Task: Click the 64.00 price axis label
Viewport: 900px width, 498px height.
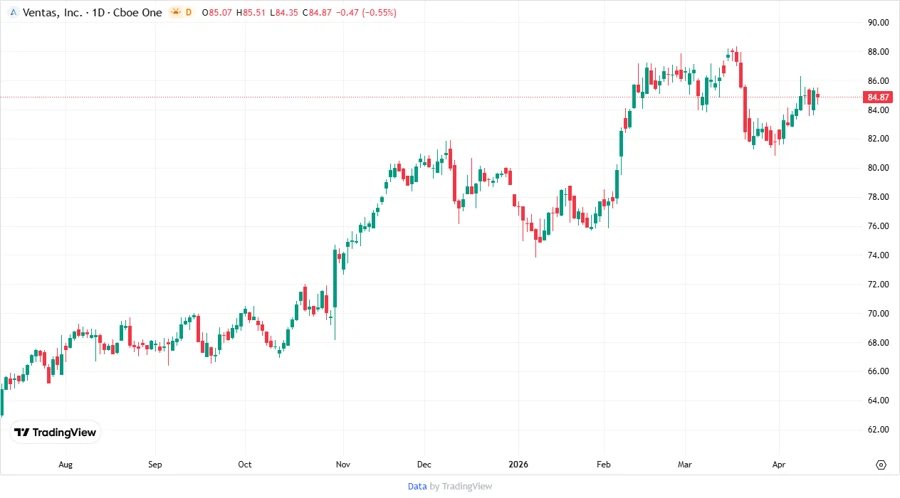Action: (x=878, y=400)
